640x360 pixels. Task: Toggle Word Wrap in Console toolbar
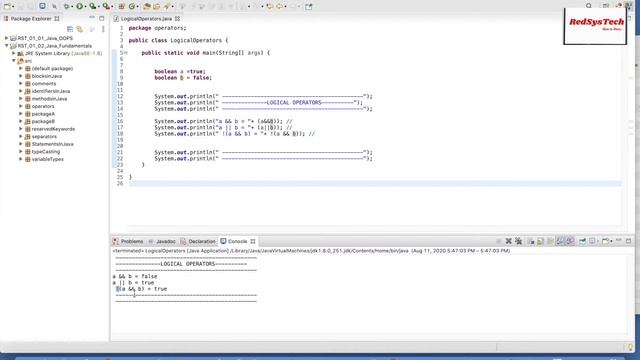pos(550,241)
